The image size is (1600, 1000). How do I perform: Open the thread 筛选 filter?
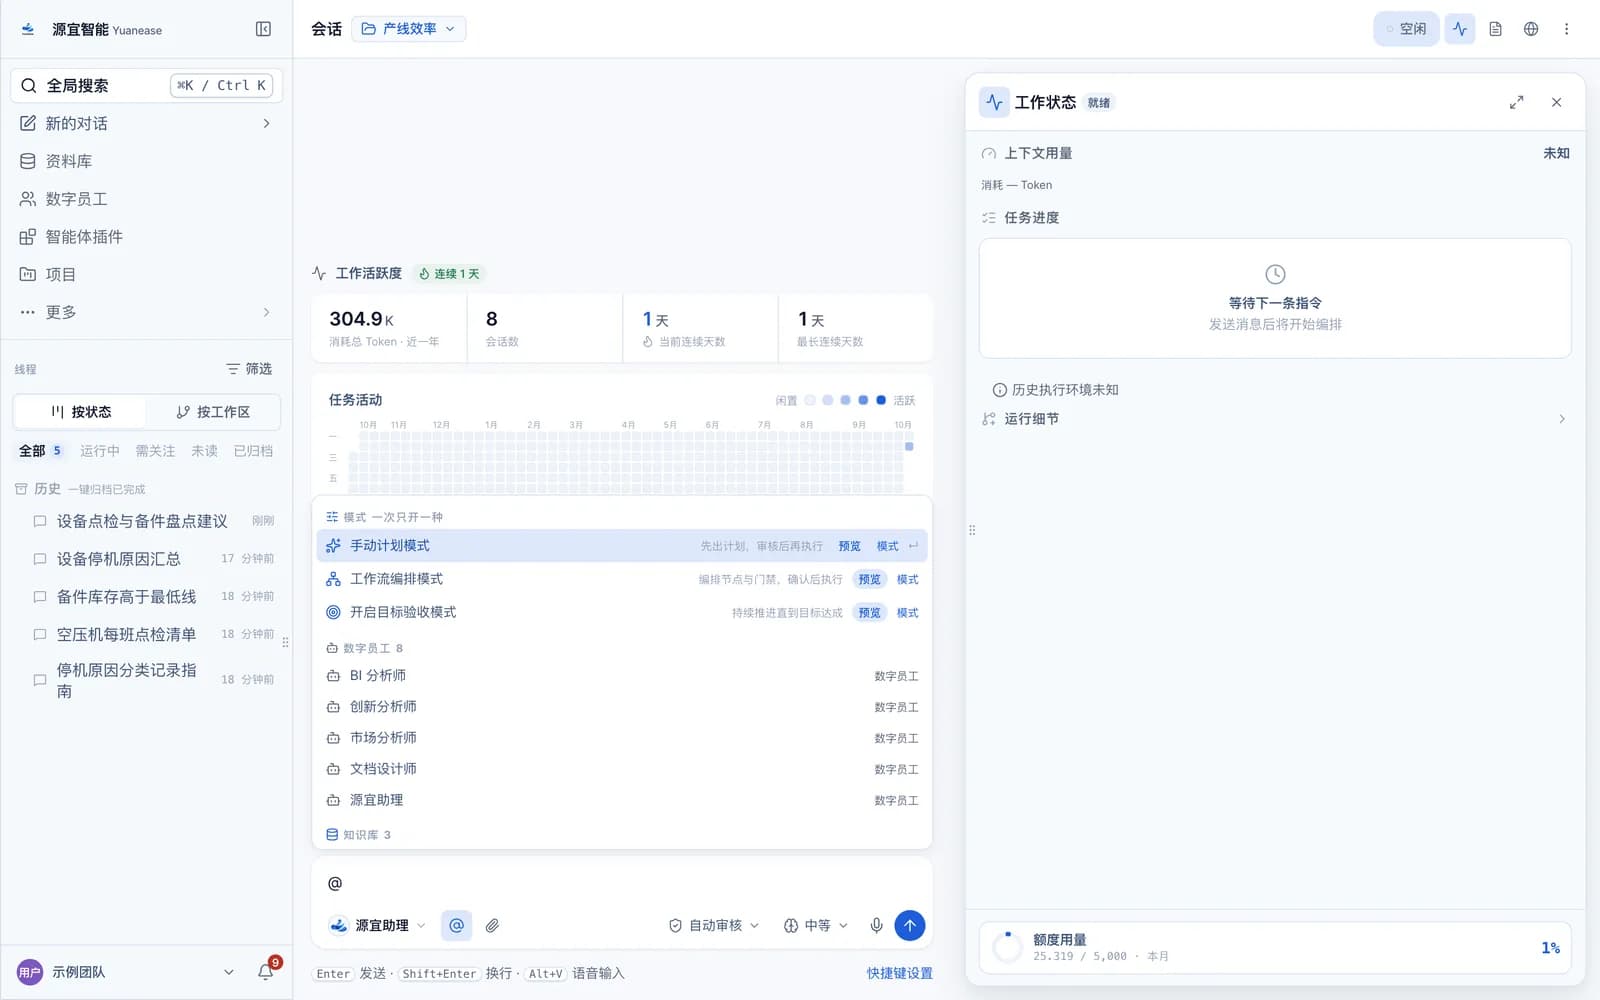click(x=249, y=369)
